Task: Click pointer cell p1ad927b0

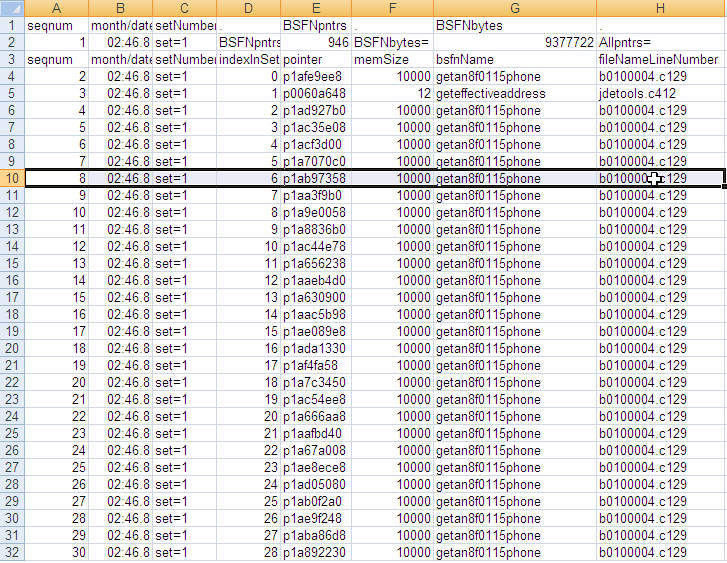Action: pos(316,111)
